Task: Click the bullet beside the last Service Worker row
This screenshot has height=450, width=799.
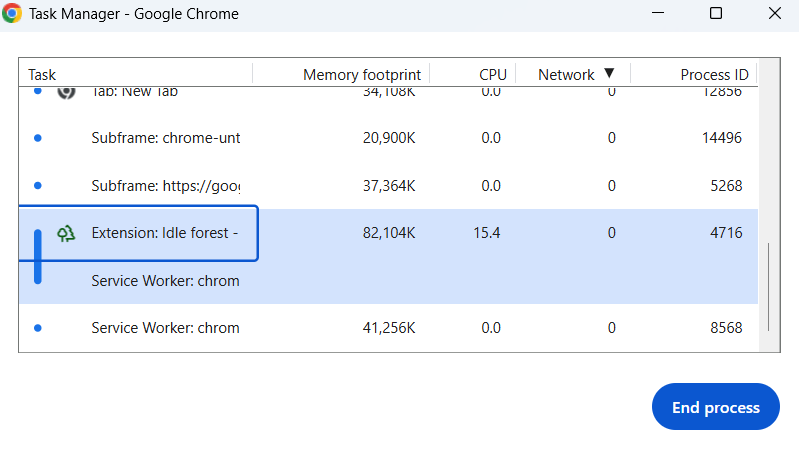Action: click(38, 327)
